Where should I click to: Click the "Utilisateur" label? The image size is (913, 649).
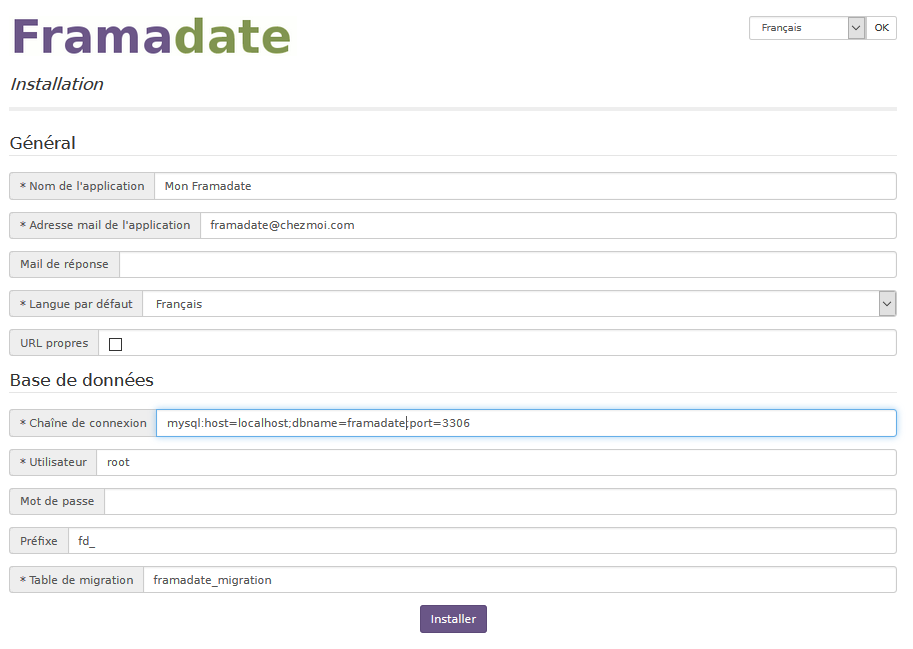coord(53,462)
